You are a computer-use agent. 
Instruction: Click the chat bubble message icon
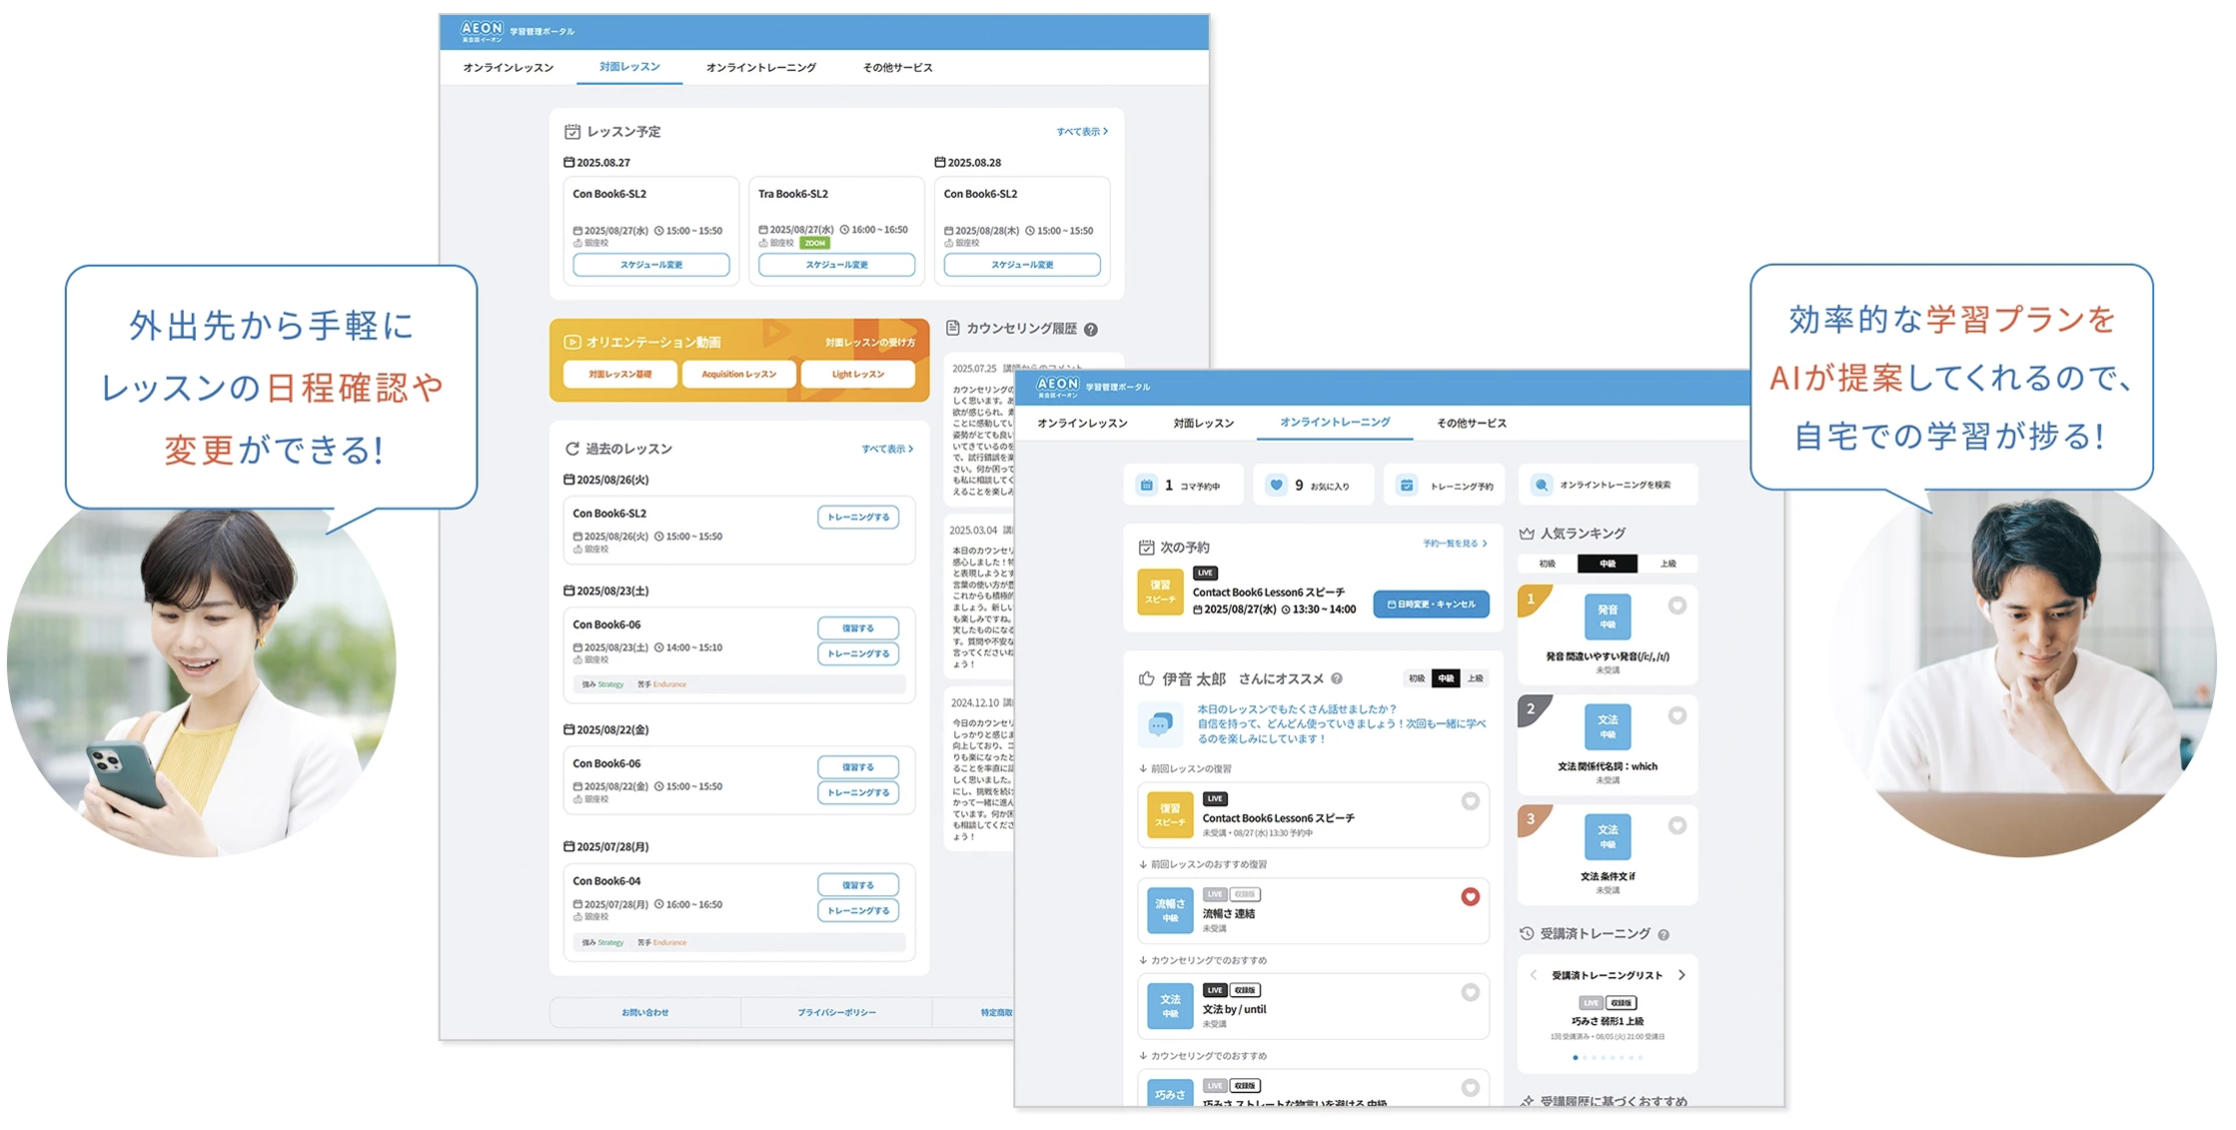(x=1160, y=724)
